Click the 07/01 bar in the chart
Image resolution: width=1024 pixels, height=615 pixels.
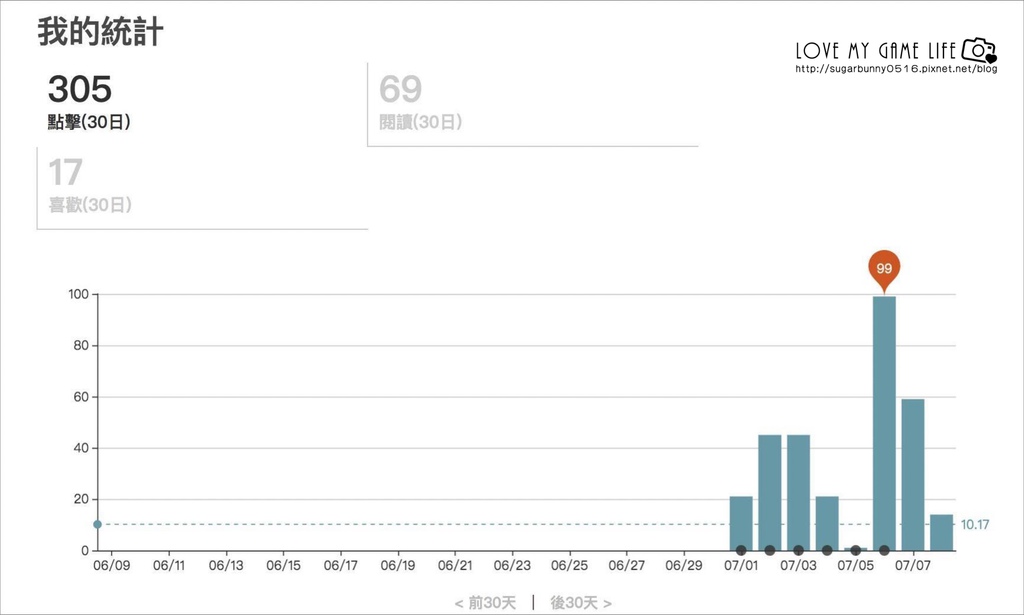click(741, 523)
